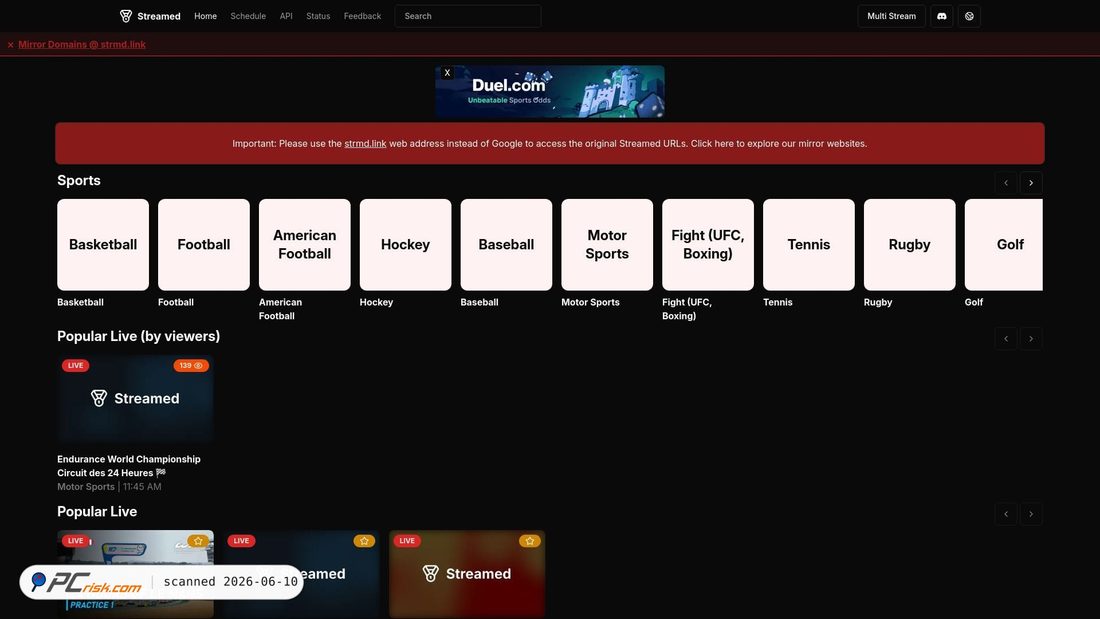Open the red Streamed thumbnail in Popular Live
This screenshot has height=619, width=1100.
coord(467,574)
